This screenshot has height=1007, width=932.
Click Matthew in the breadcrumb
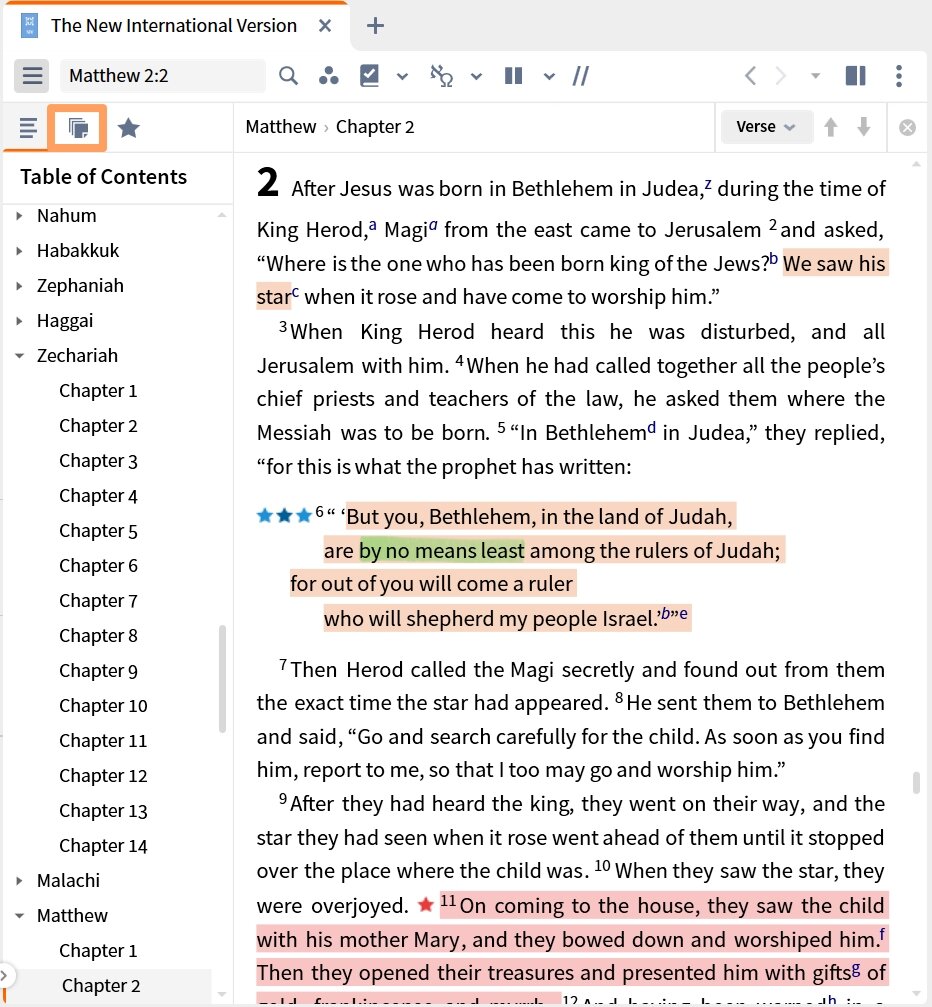coord(281,127)
